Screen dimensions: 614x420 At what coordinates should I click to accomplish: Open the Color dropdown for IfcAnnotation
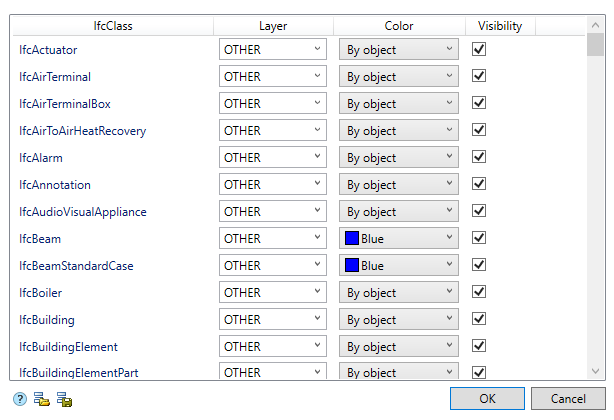[x=398, y=185]
